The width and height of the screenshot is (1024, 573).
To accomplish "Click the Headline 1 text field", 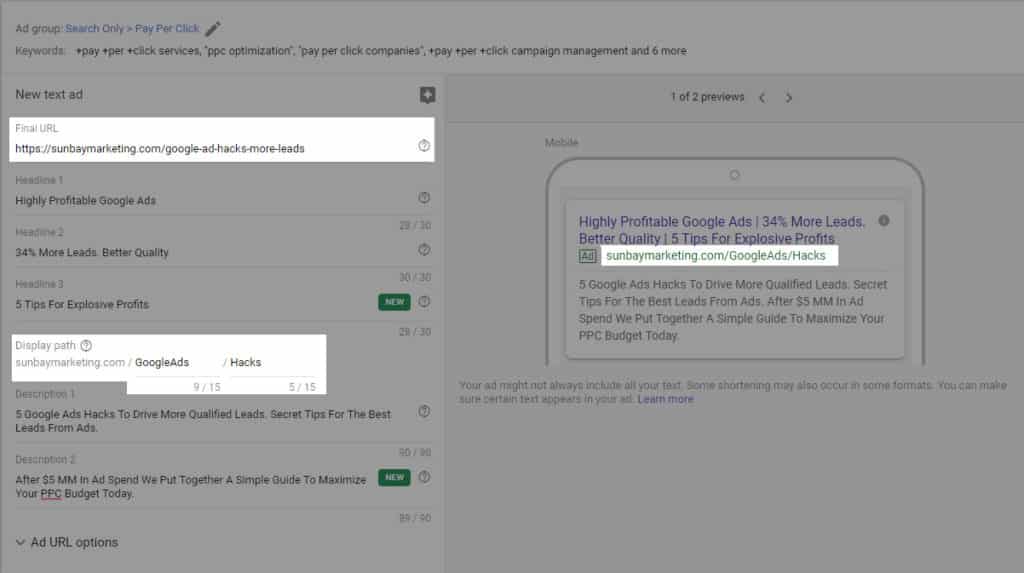I will tap(215, 201).
